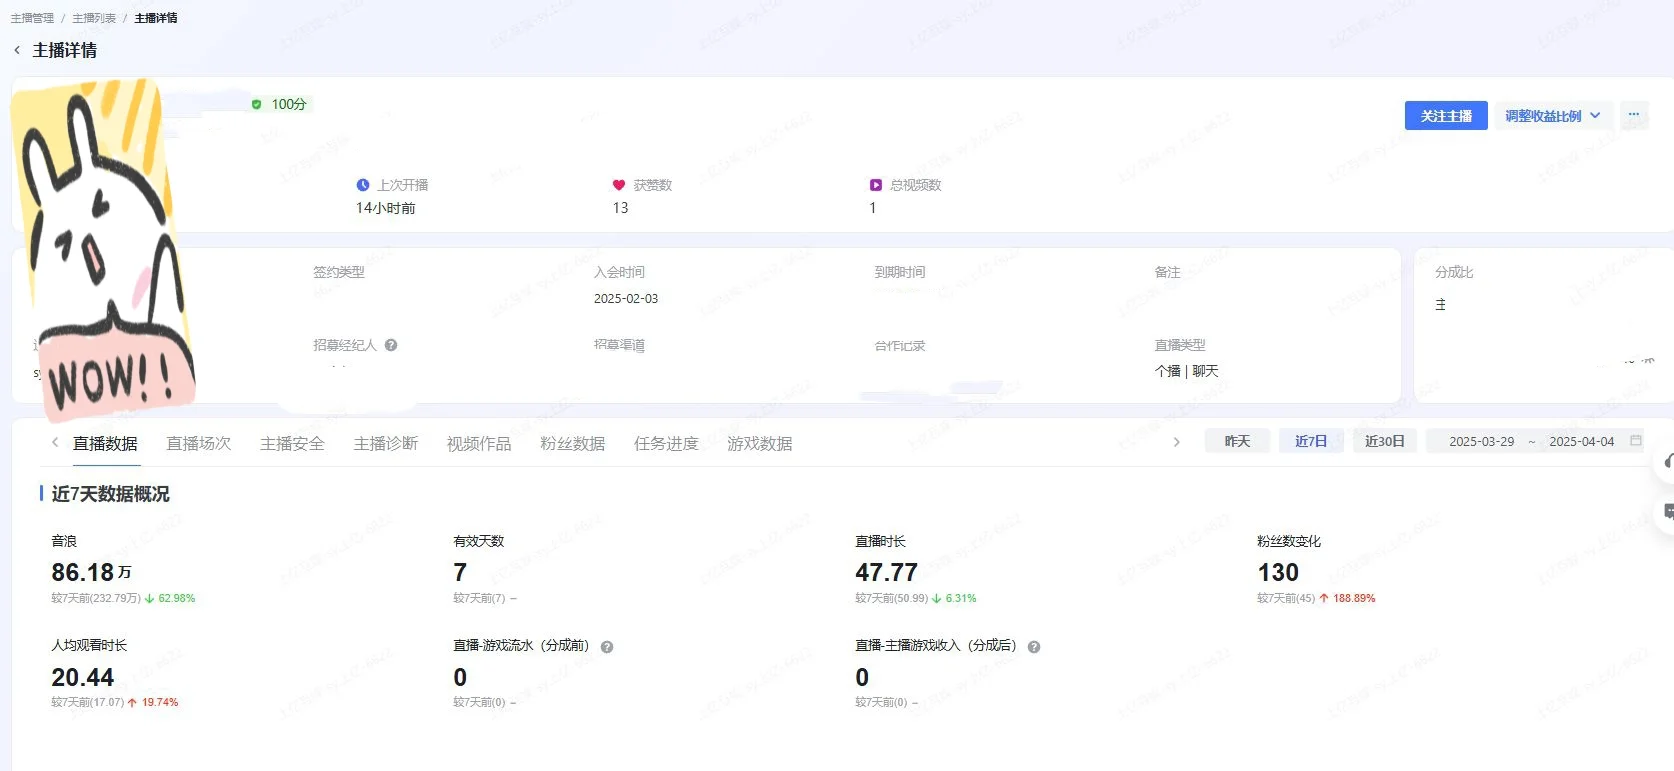This screenshot has height=771, width=1674.
Task: Open the 主播管理 breadcrumb link
Action: (32, 18)
